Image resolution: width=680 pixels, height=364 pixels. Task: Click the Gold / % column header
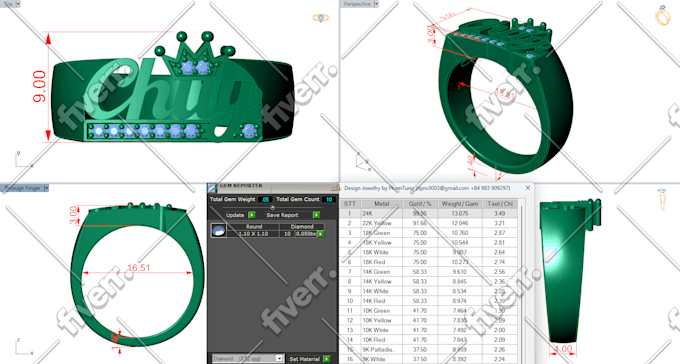(x=420, y=203)
